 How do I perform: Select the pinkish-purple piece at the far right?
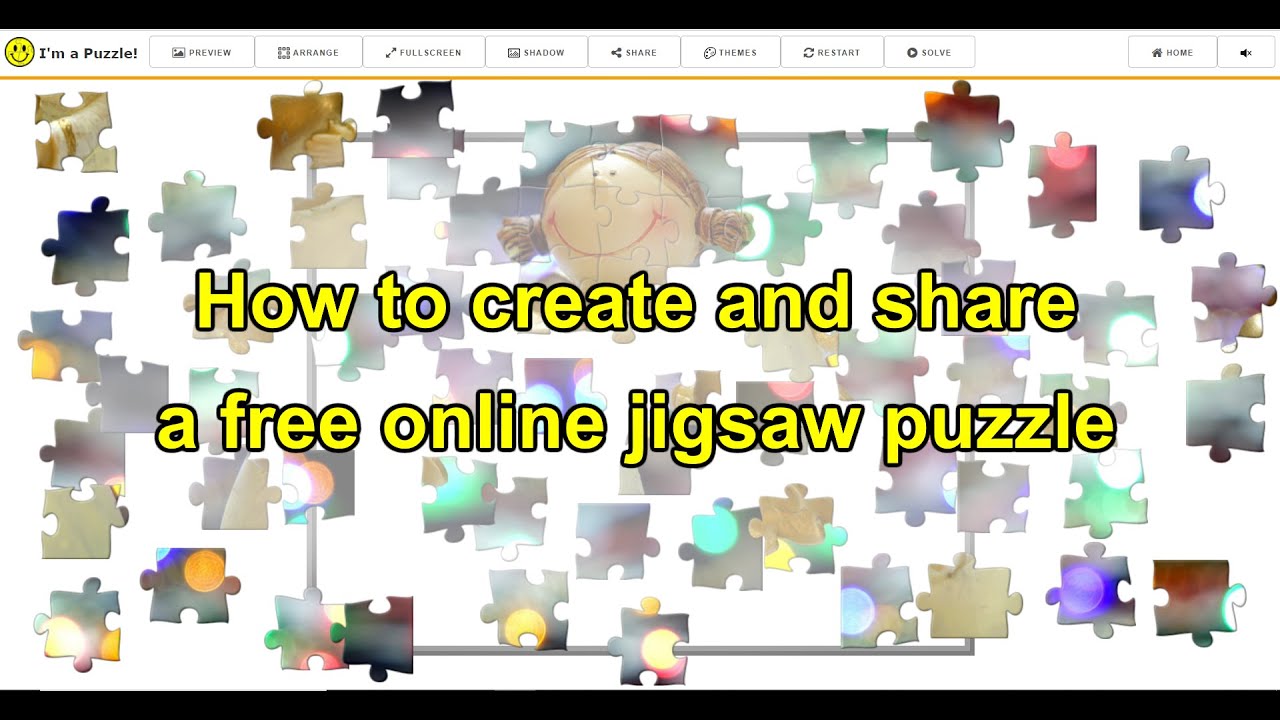(1232, 301)
